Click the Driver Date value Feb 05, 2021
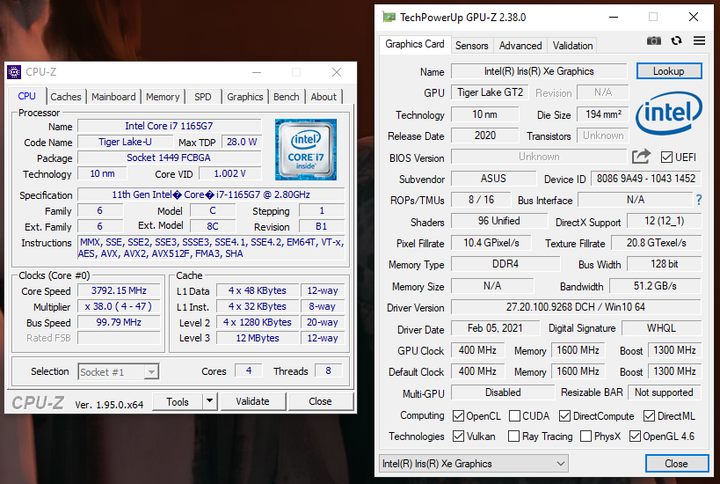720x484 pixels. [x=495, y=328]
